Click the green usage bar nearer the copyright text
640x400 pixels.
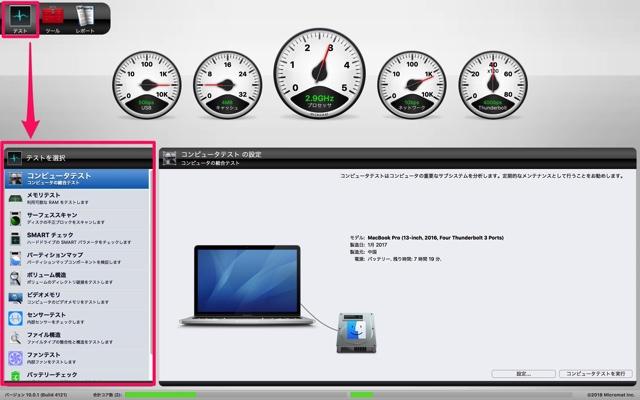coord(362,395)
